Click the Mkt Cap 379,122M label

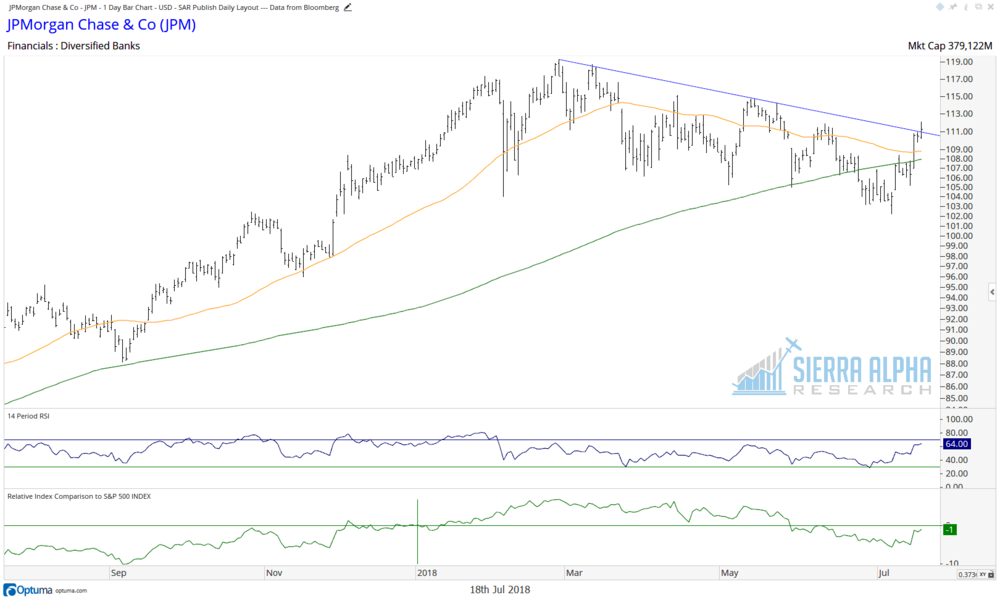(950, 46)
